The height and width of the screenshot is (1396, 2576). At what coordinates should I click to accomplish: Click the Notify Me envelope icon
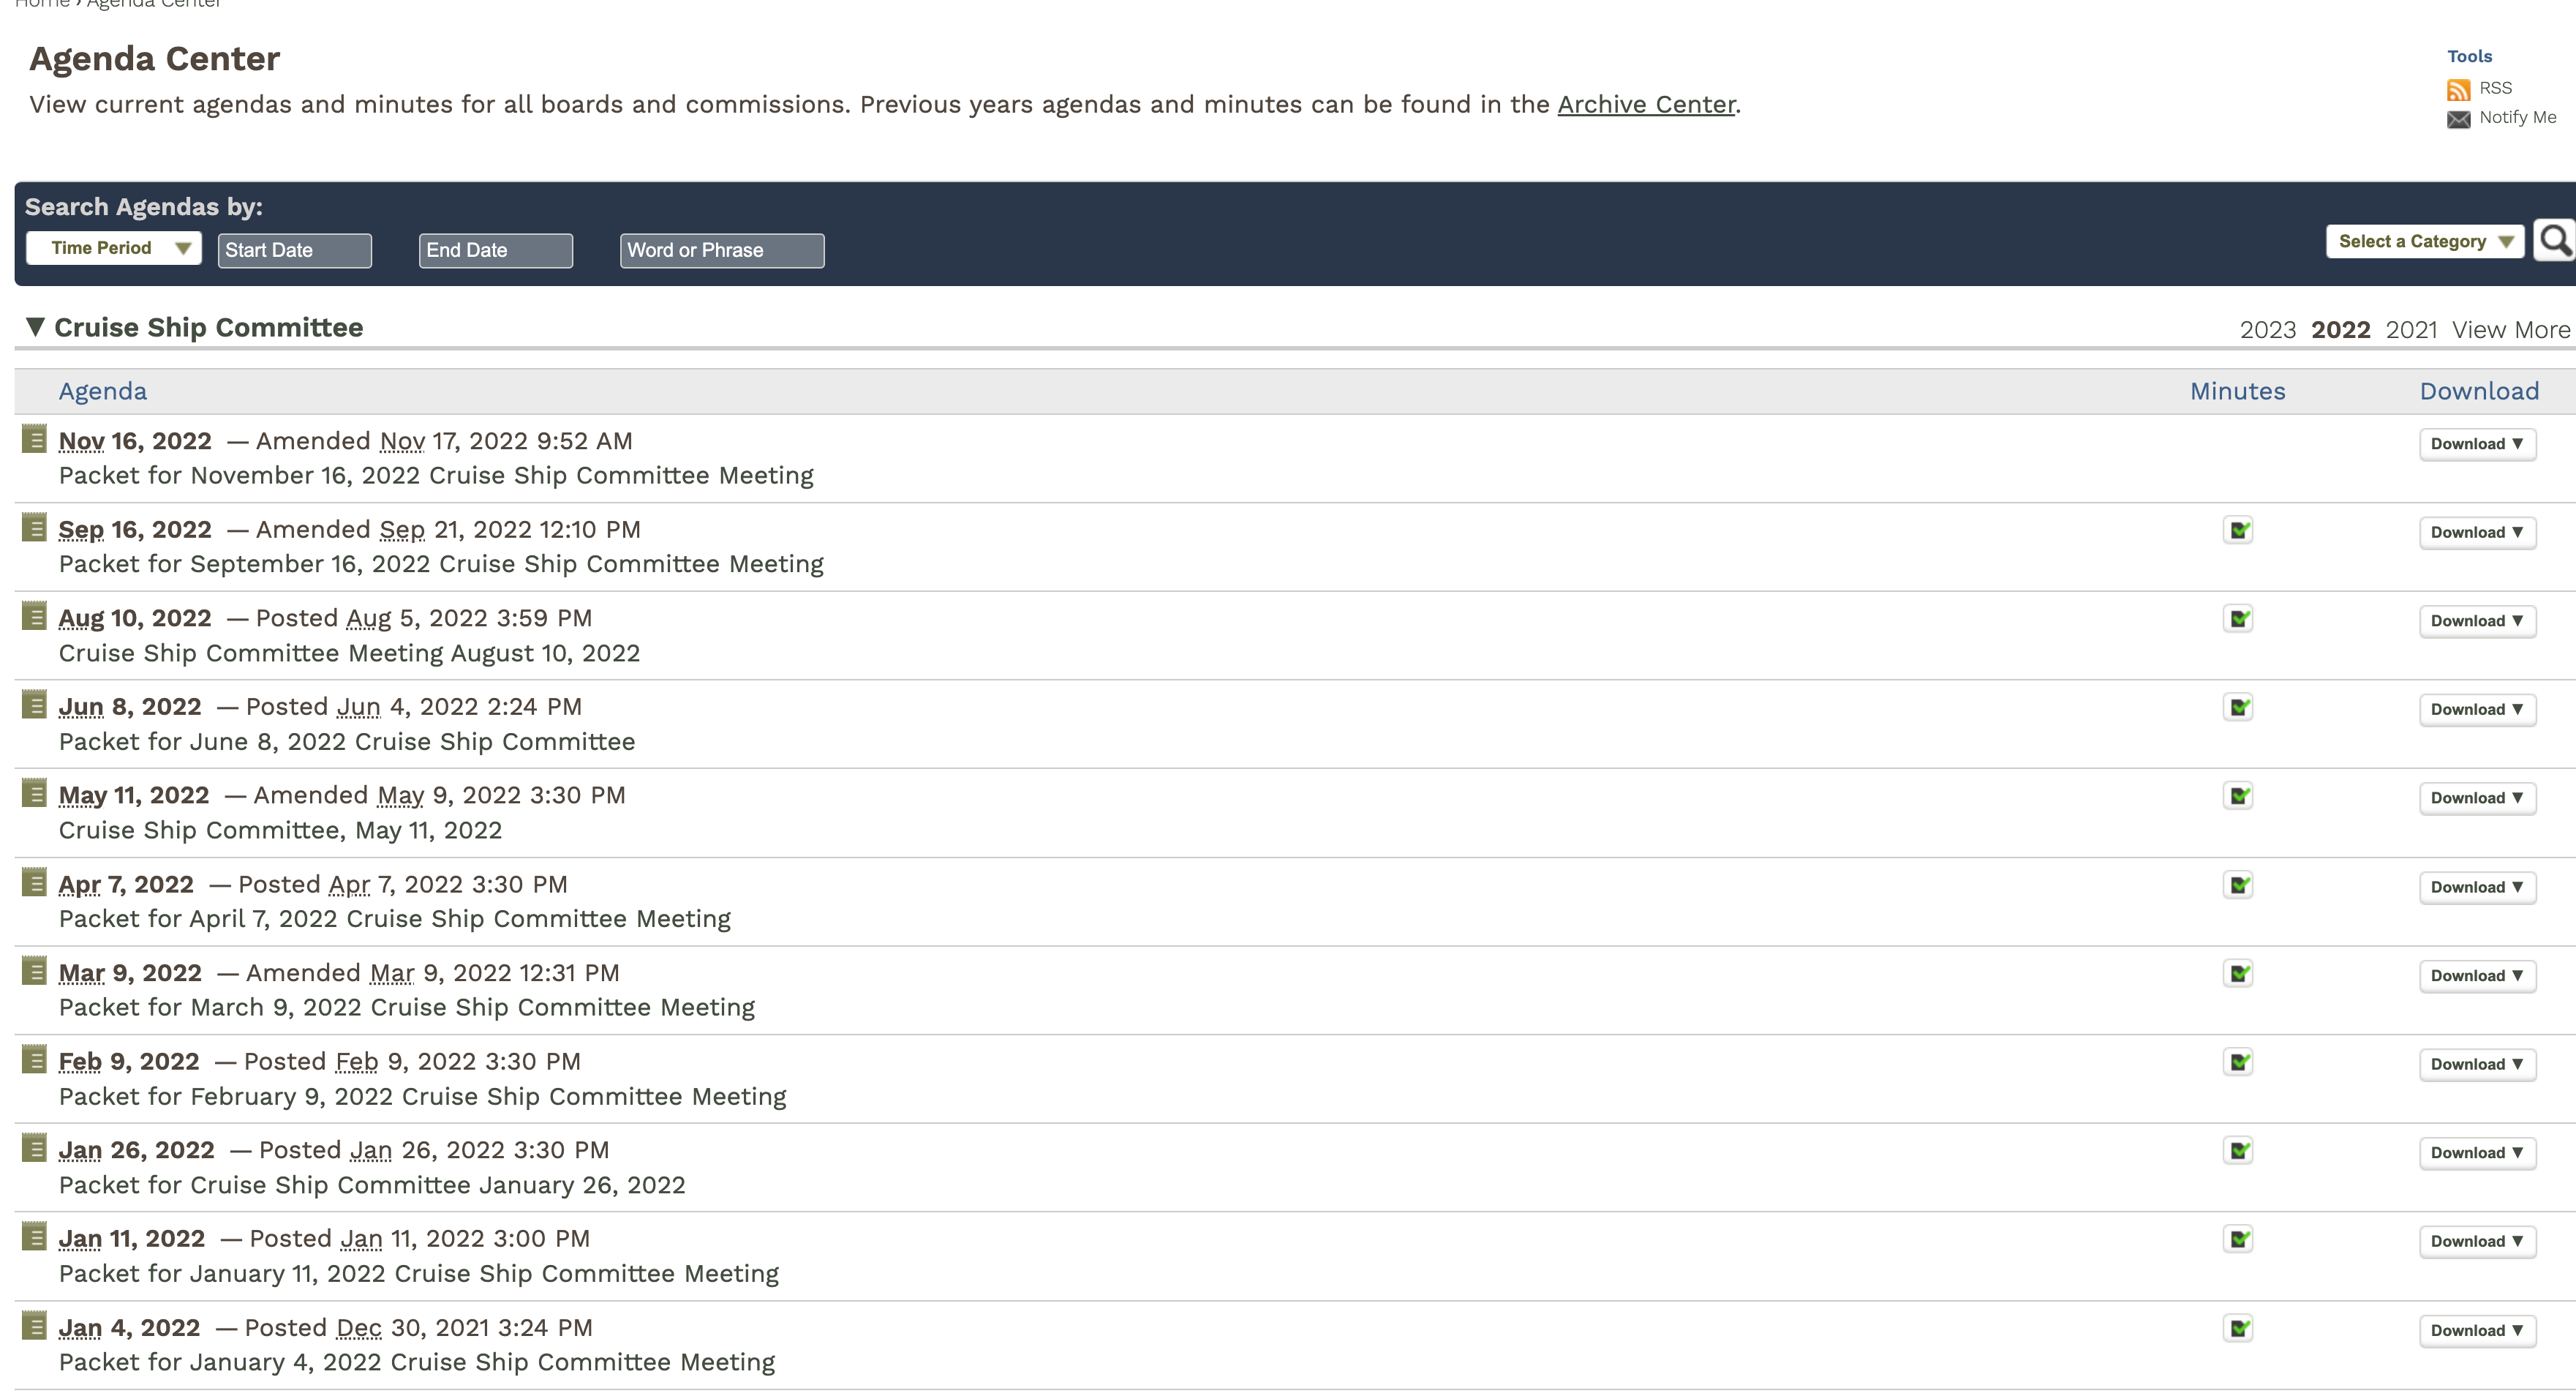click(2458, 119)
